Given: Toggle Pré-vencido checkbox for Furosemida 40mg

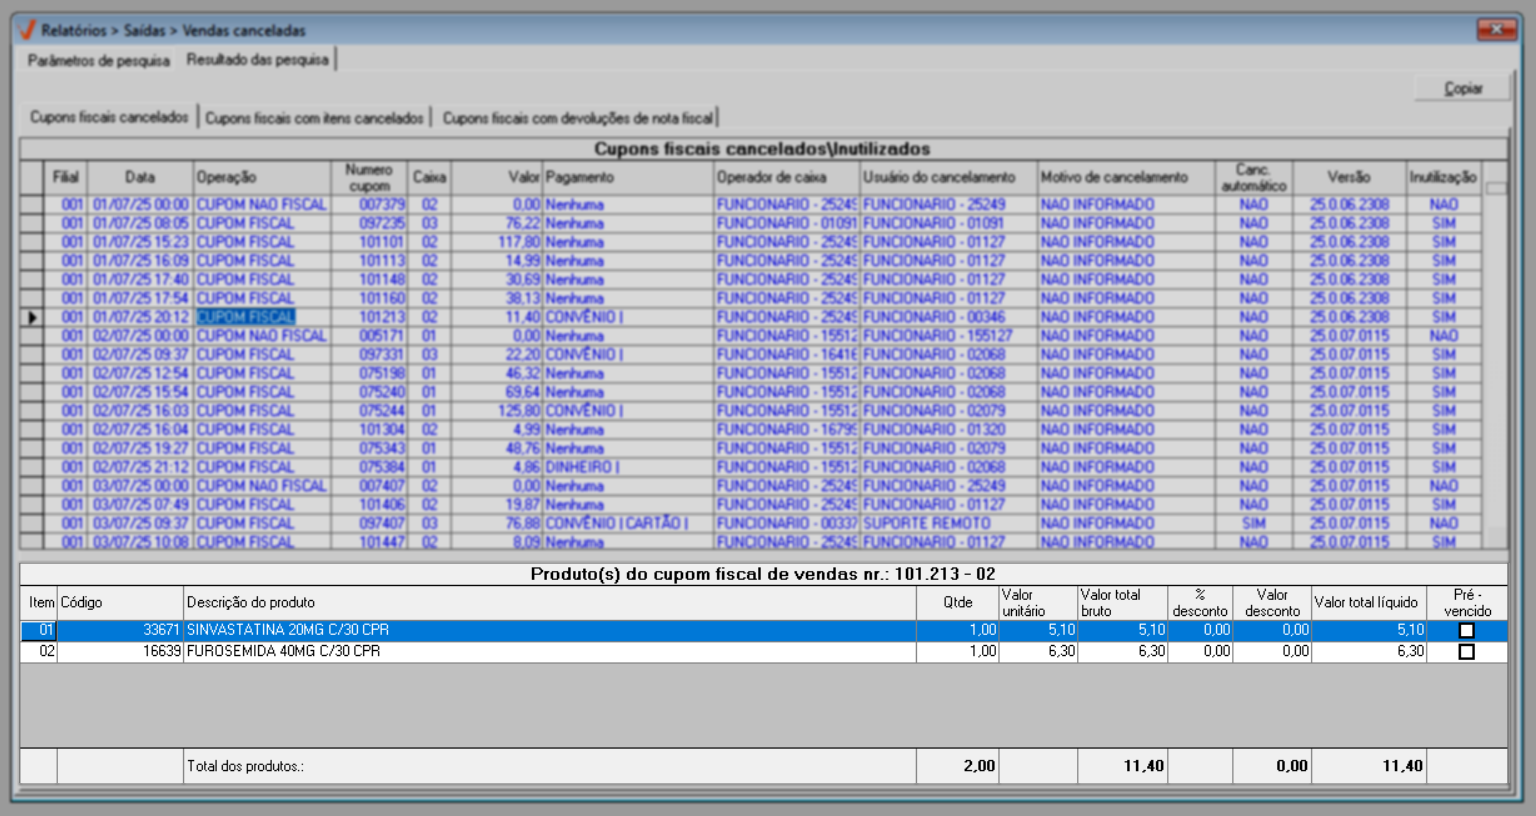Looking at the screenshot, I should [x=1466, y=652].
